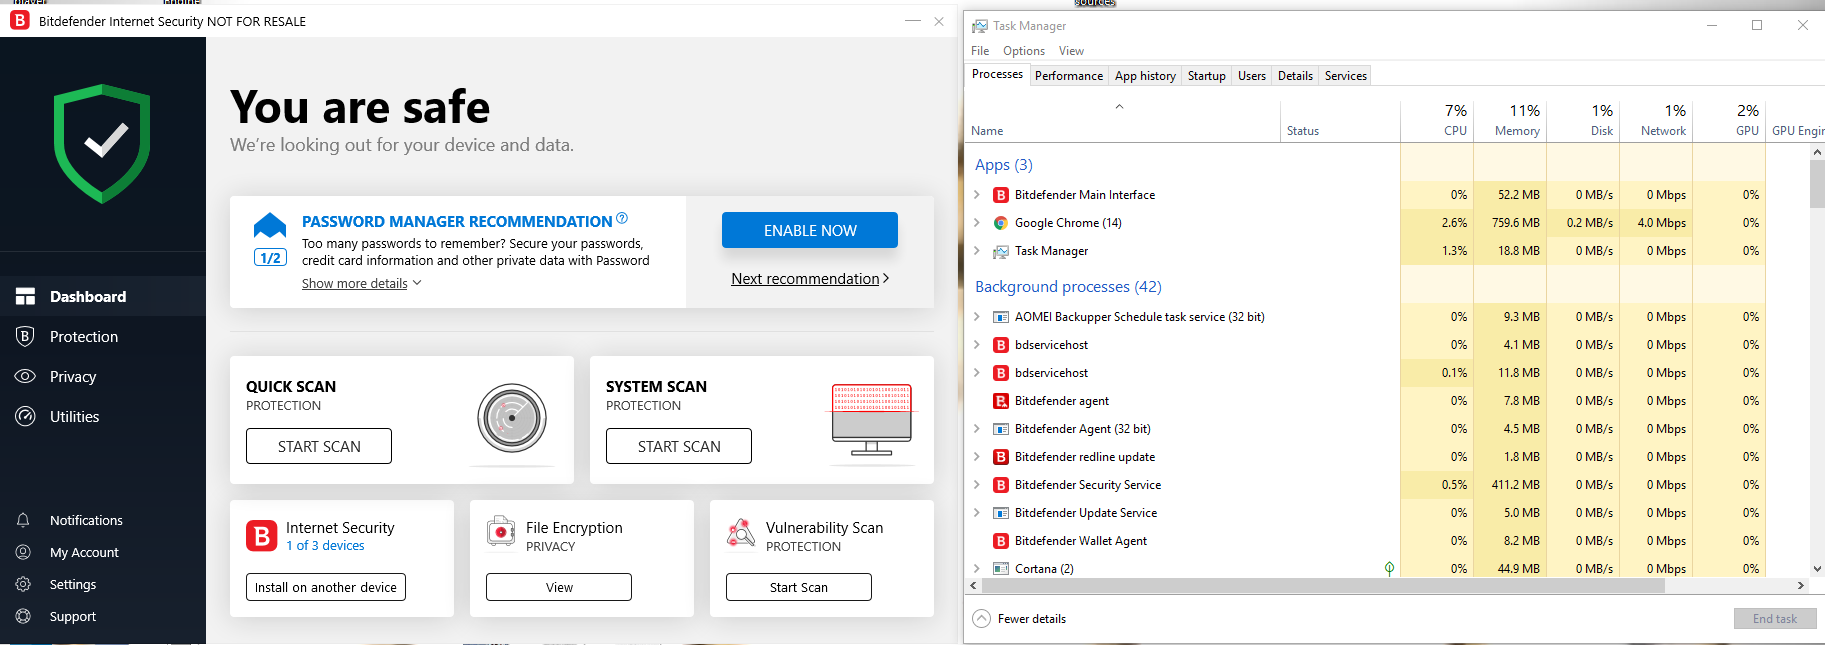Expand the Google Chrome (14) process group
The width and height of the screenshot is (1825, 645).
[977, 223]
